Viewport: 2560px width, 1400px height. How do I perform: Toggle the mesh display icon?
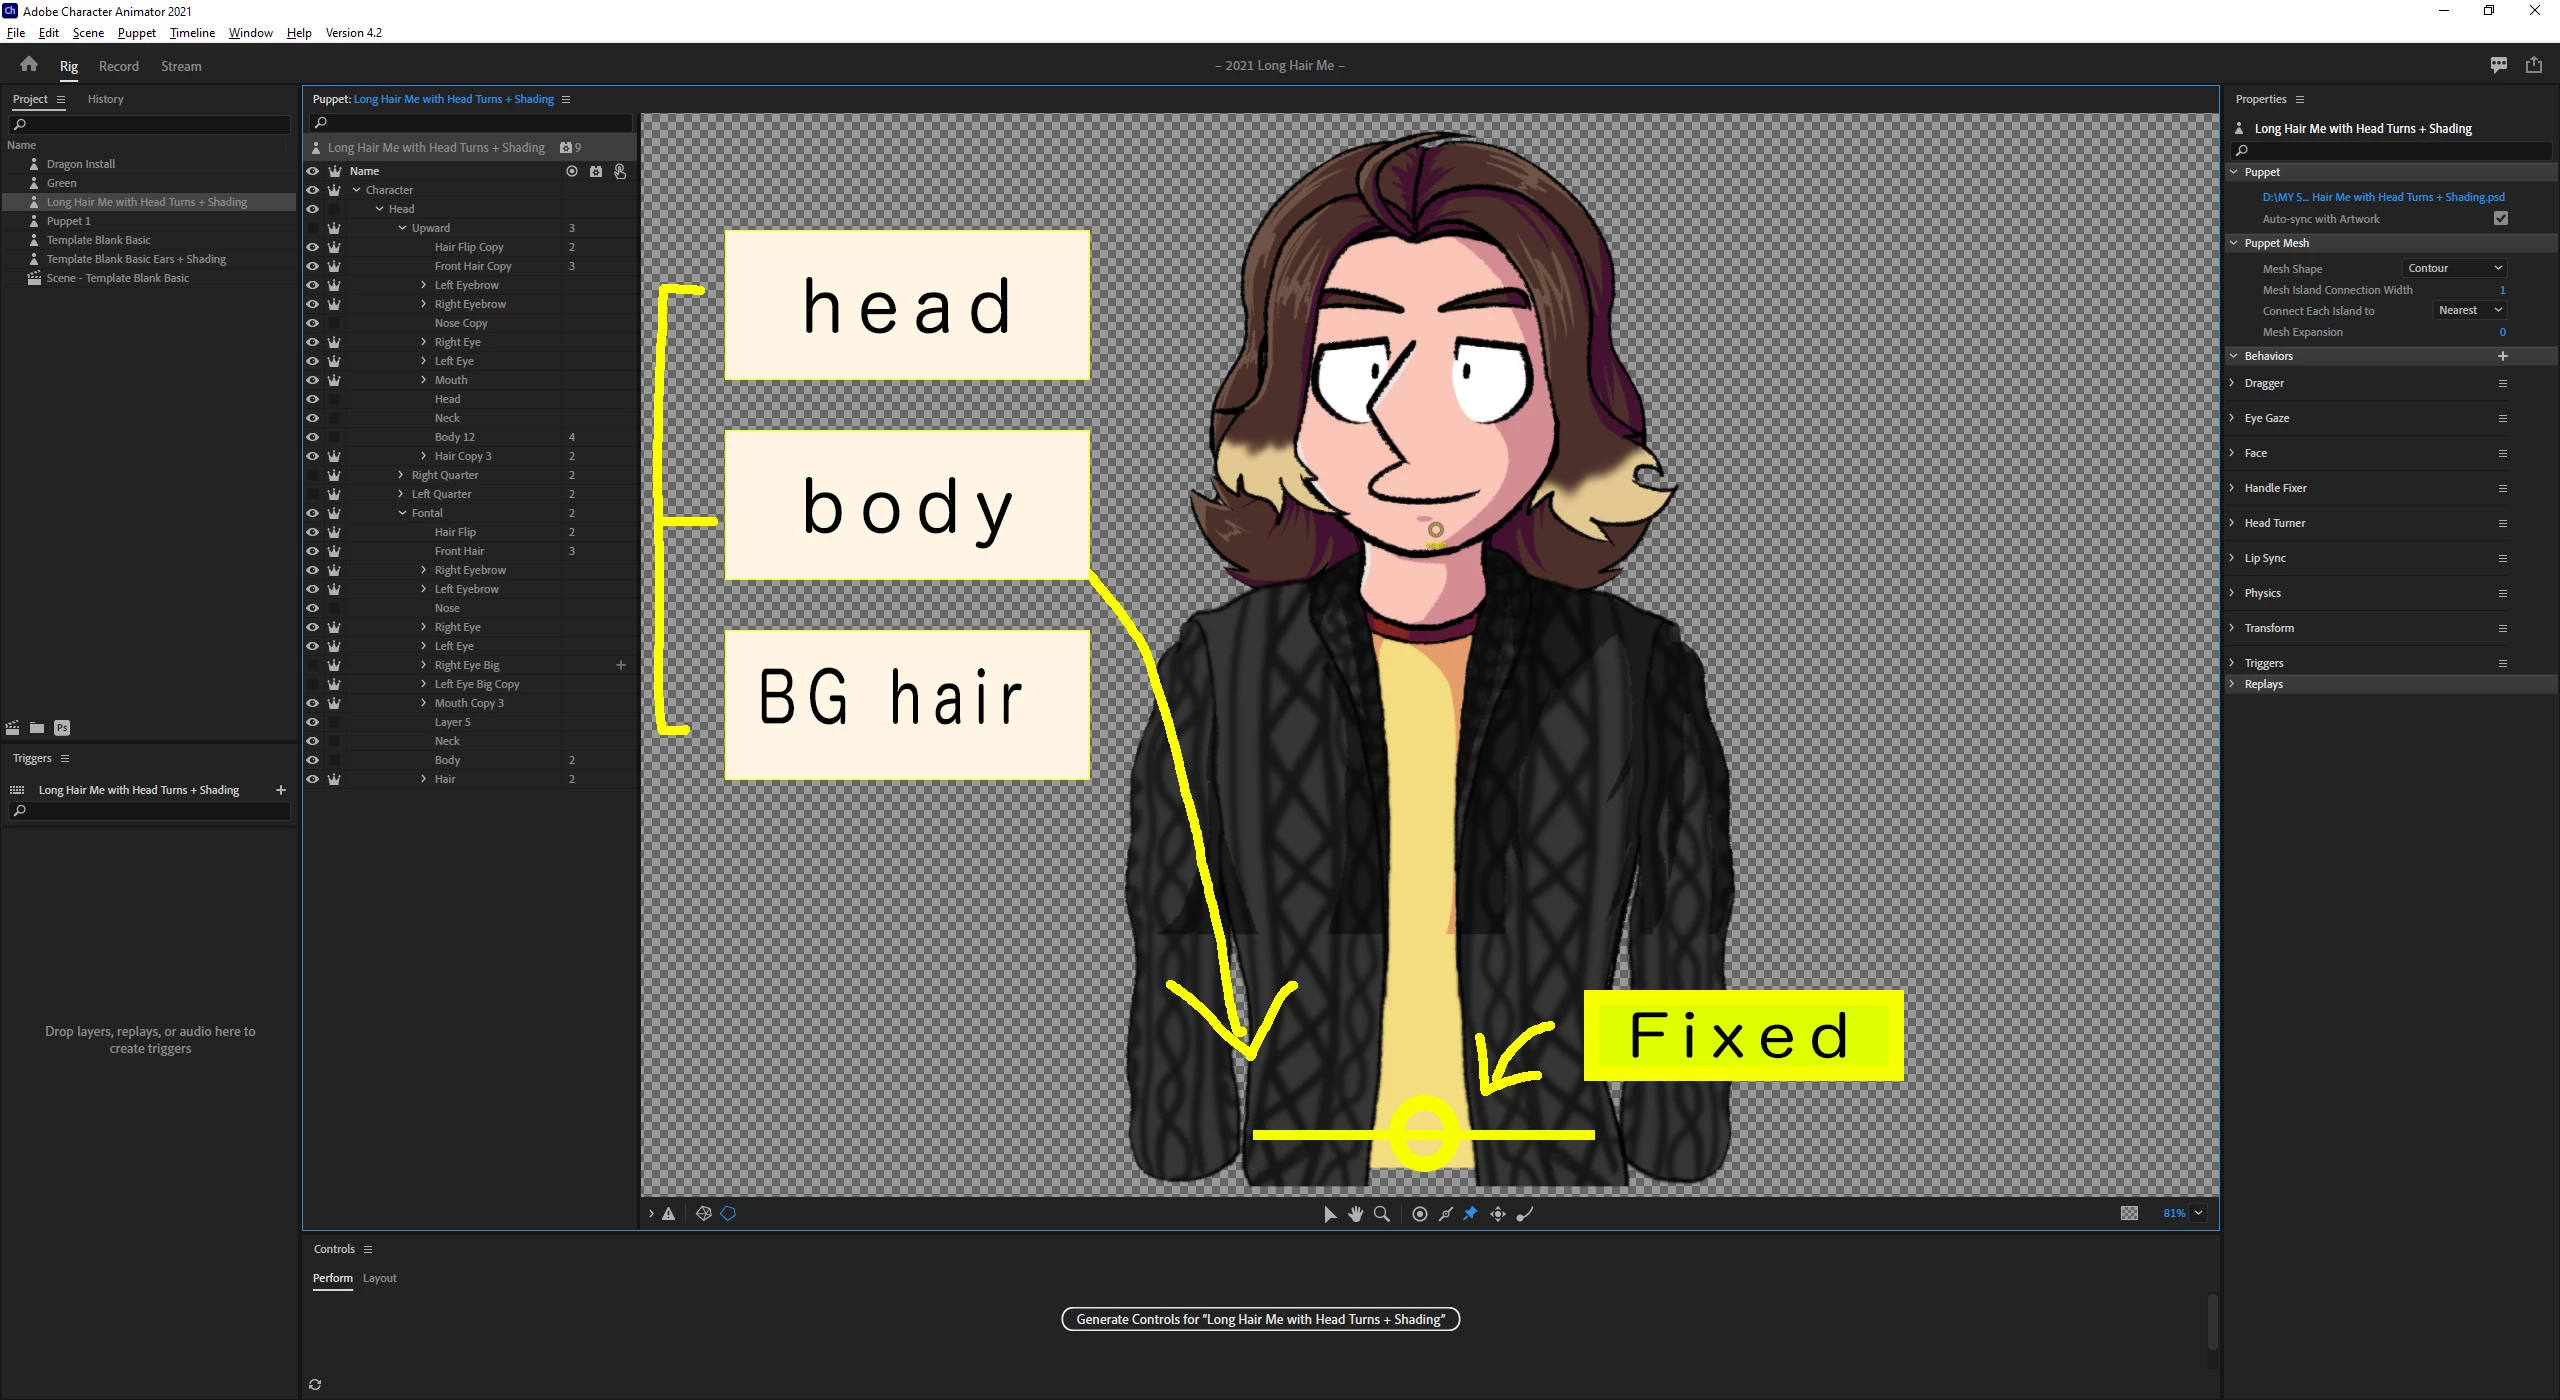704,1213
